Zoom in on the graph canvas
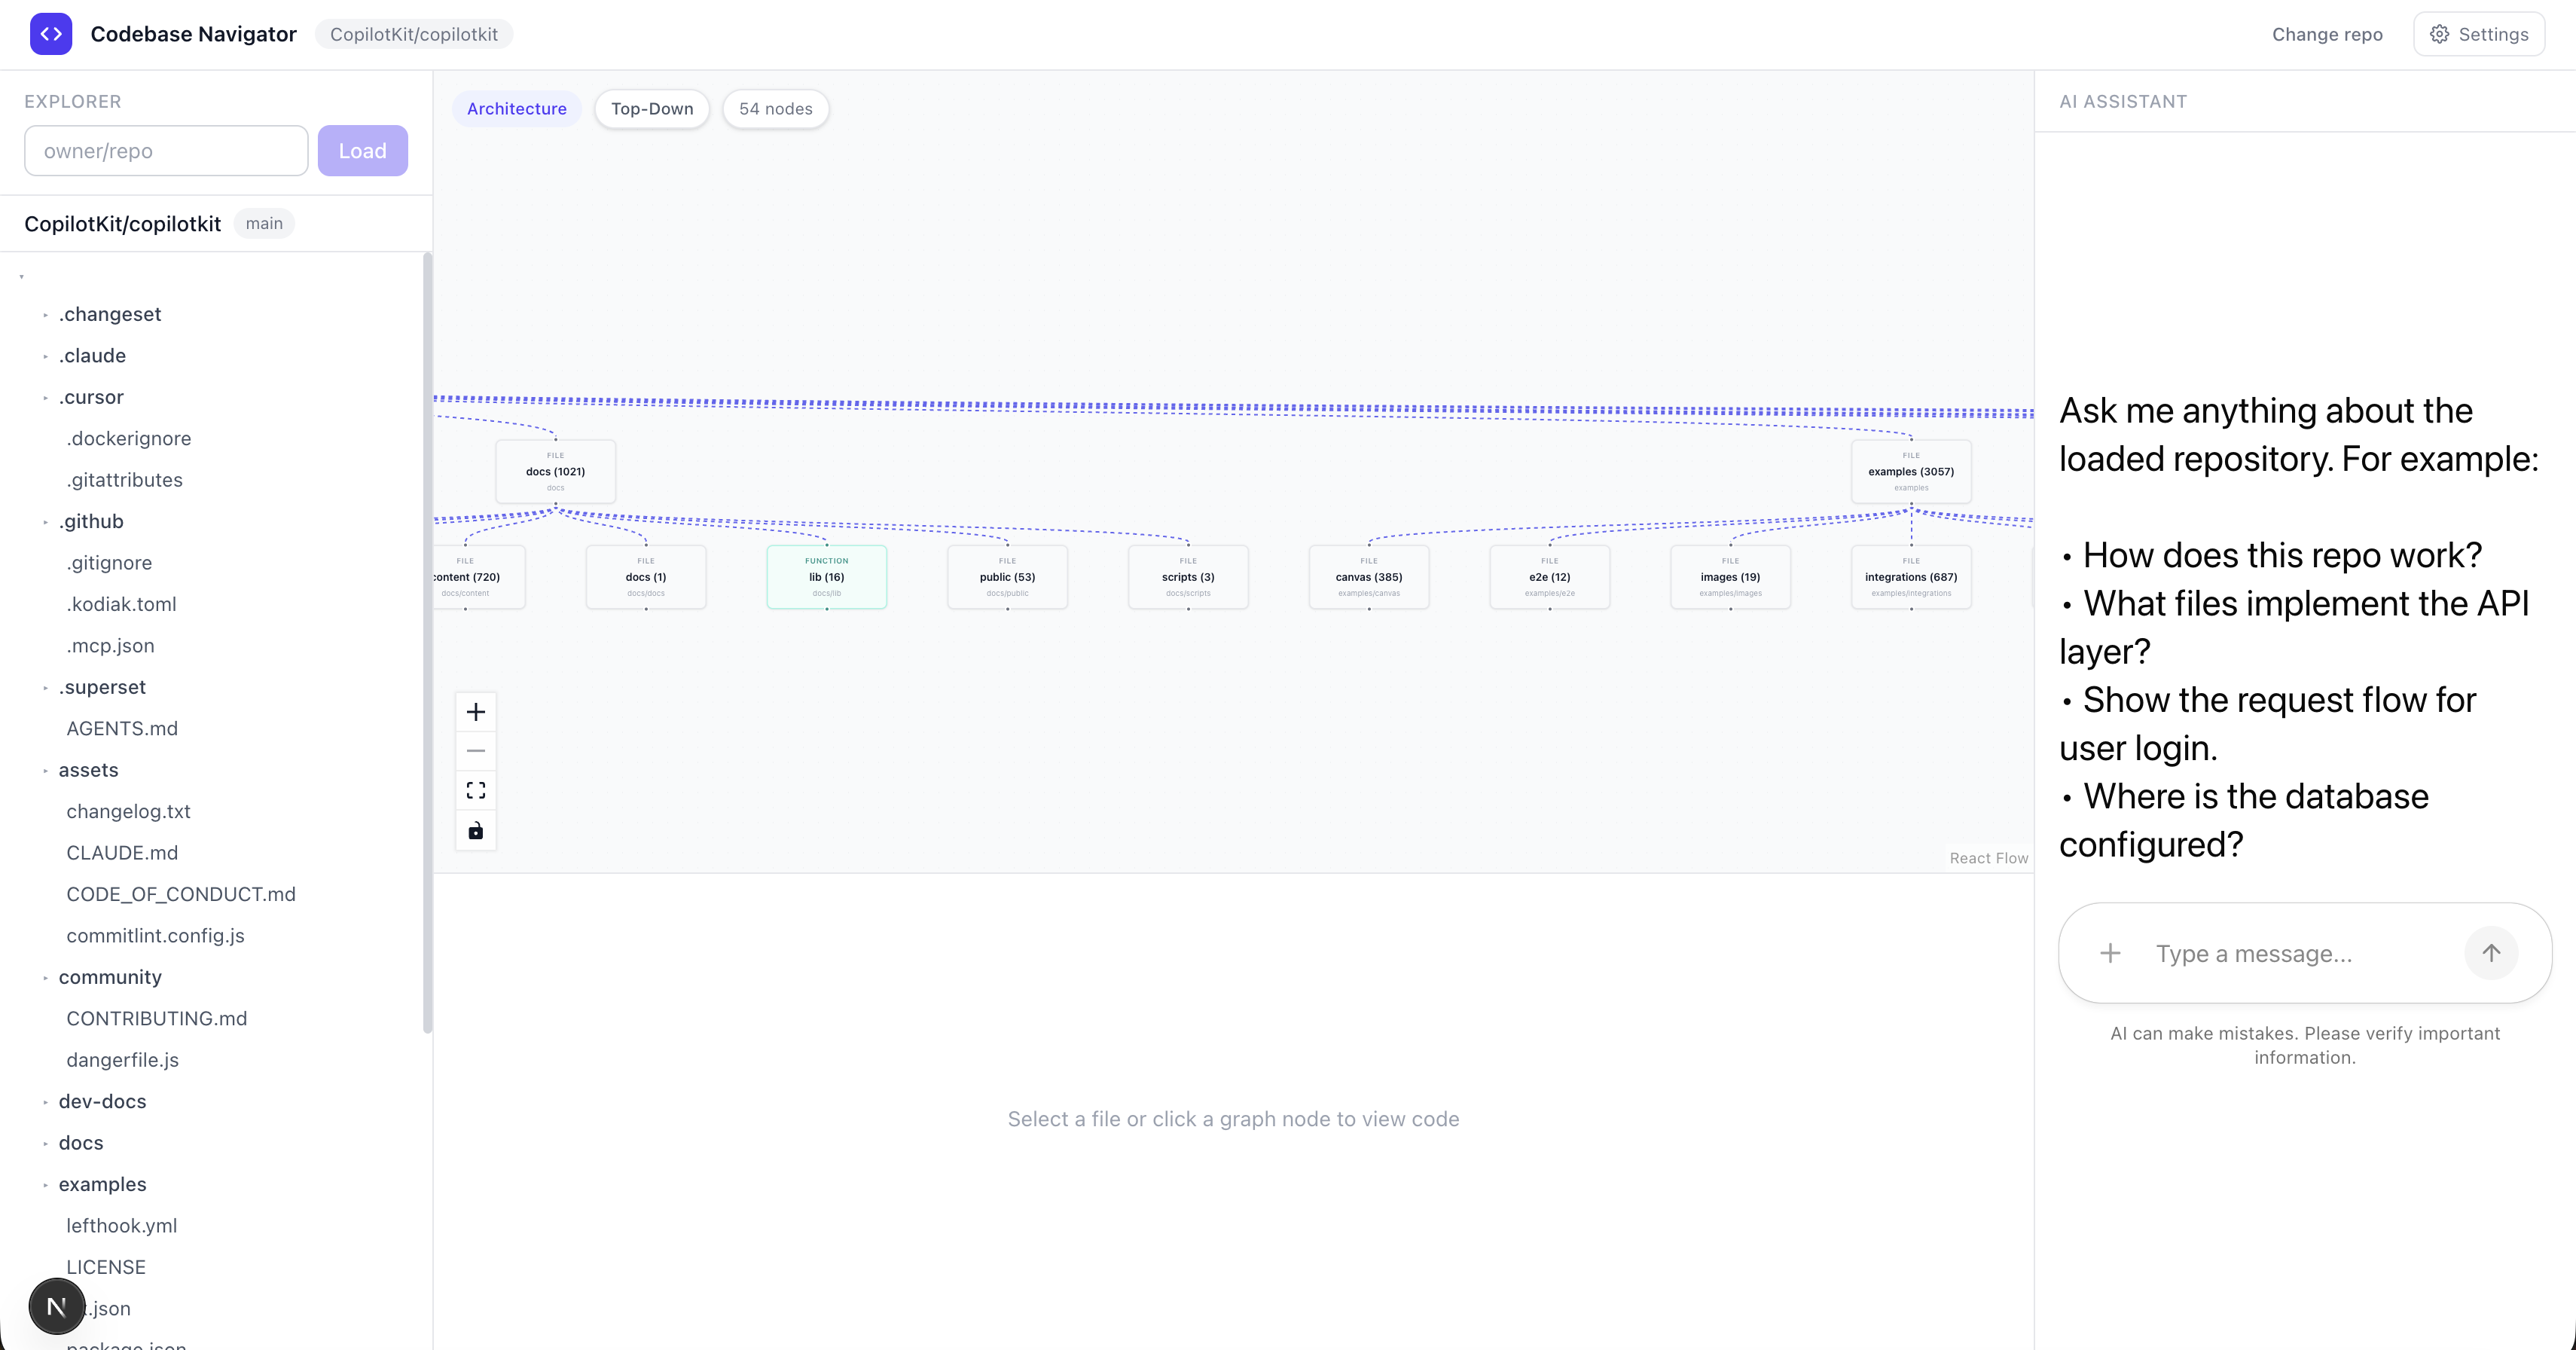This screenshot has height=1350, width=2576. tap(476, 712)
